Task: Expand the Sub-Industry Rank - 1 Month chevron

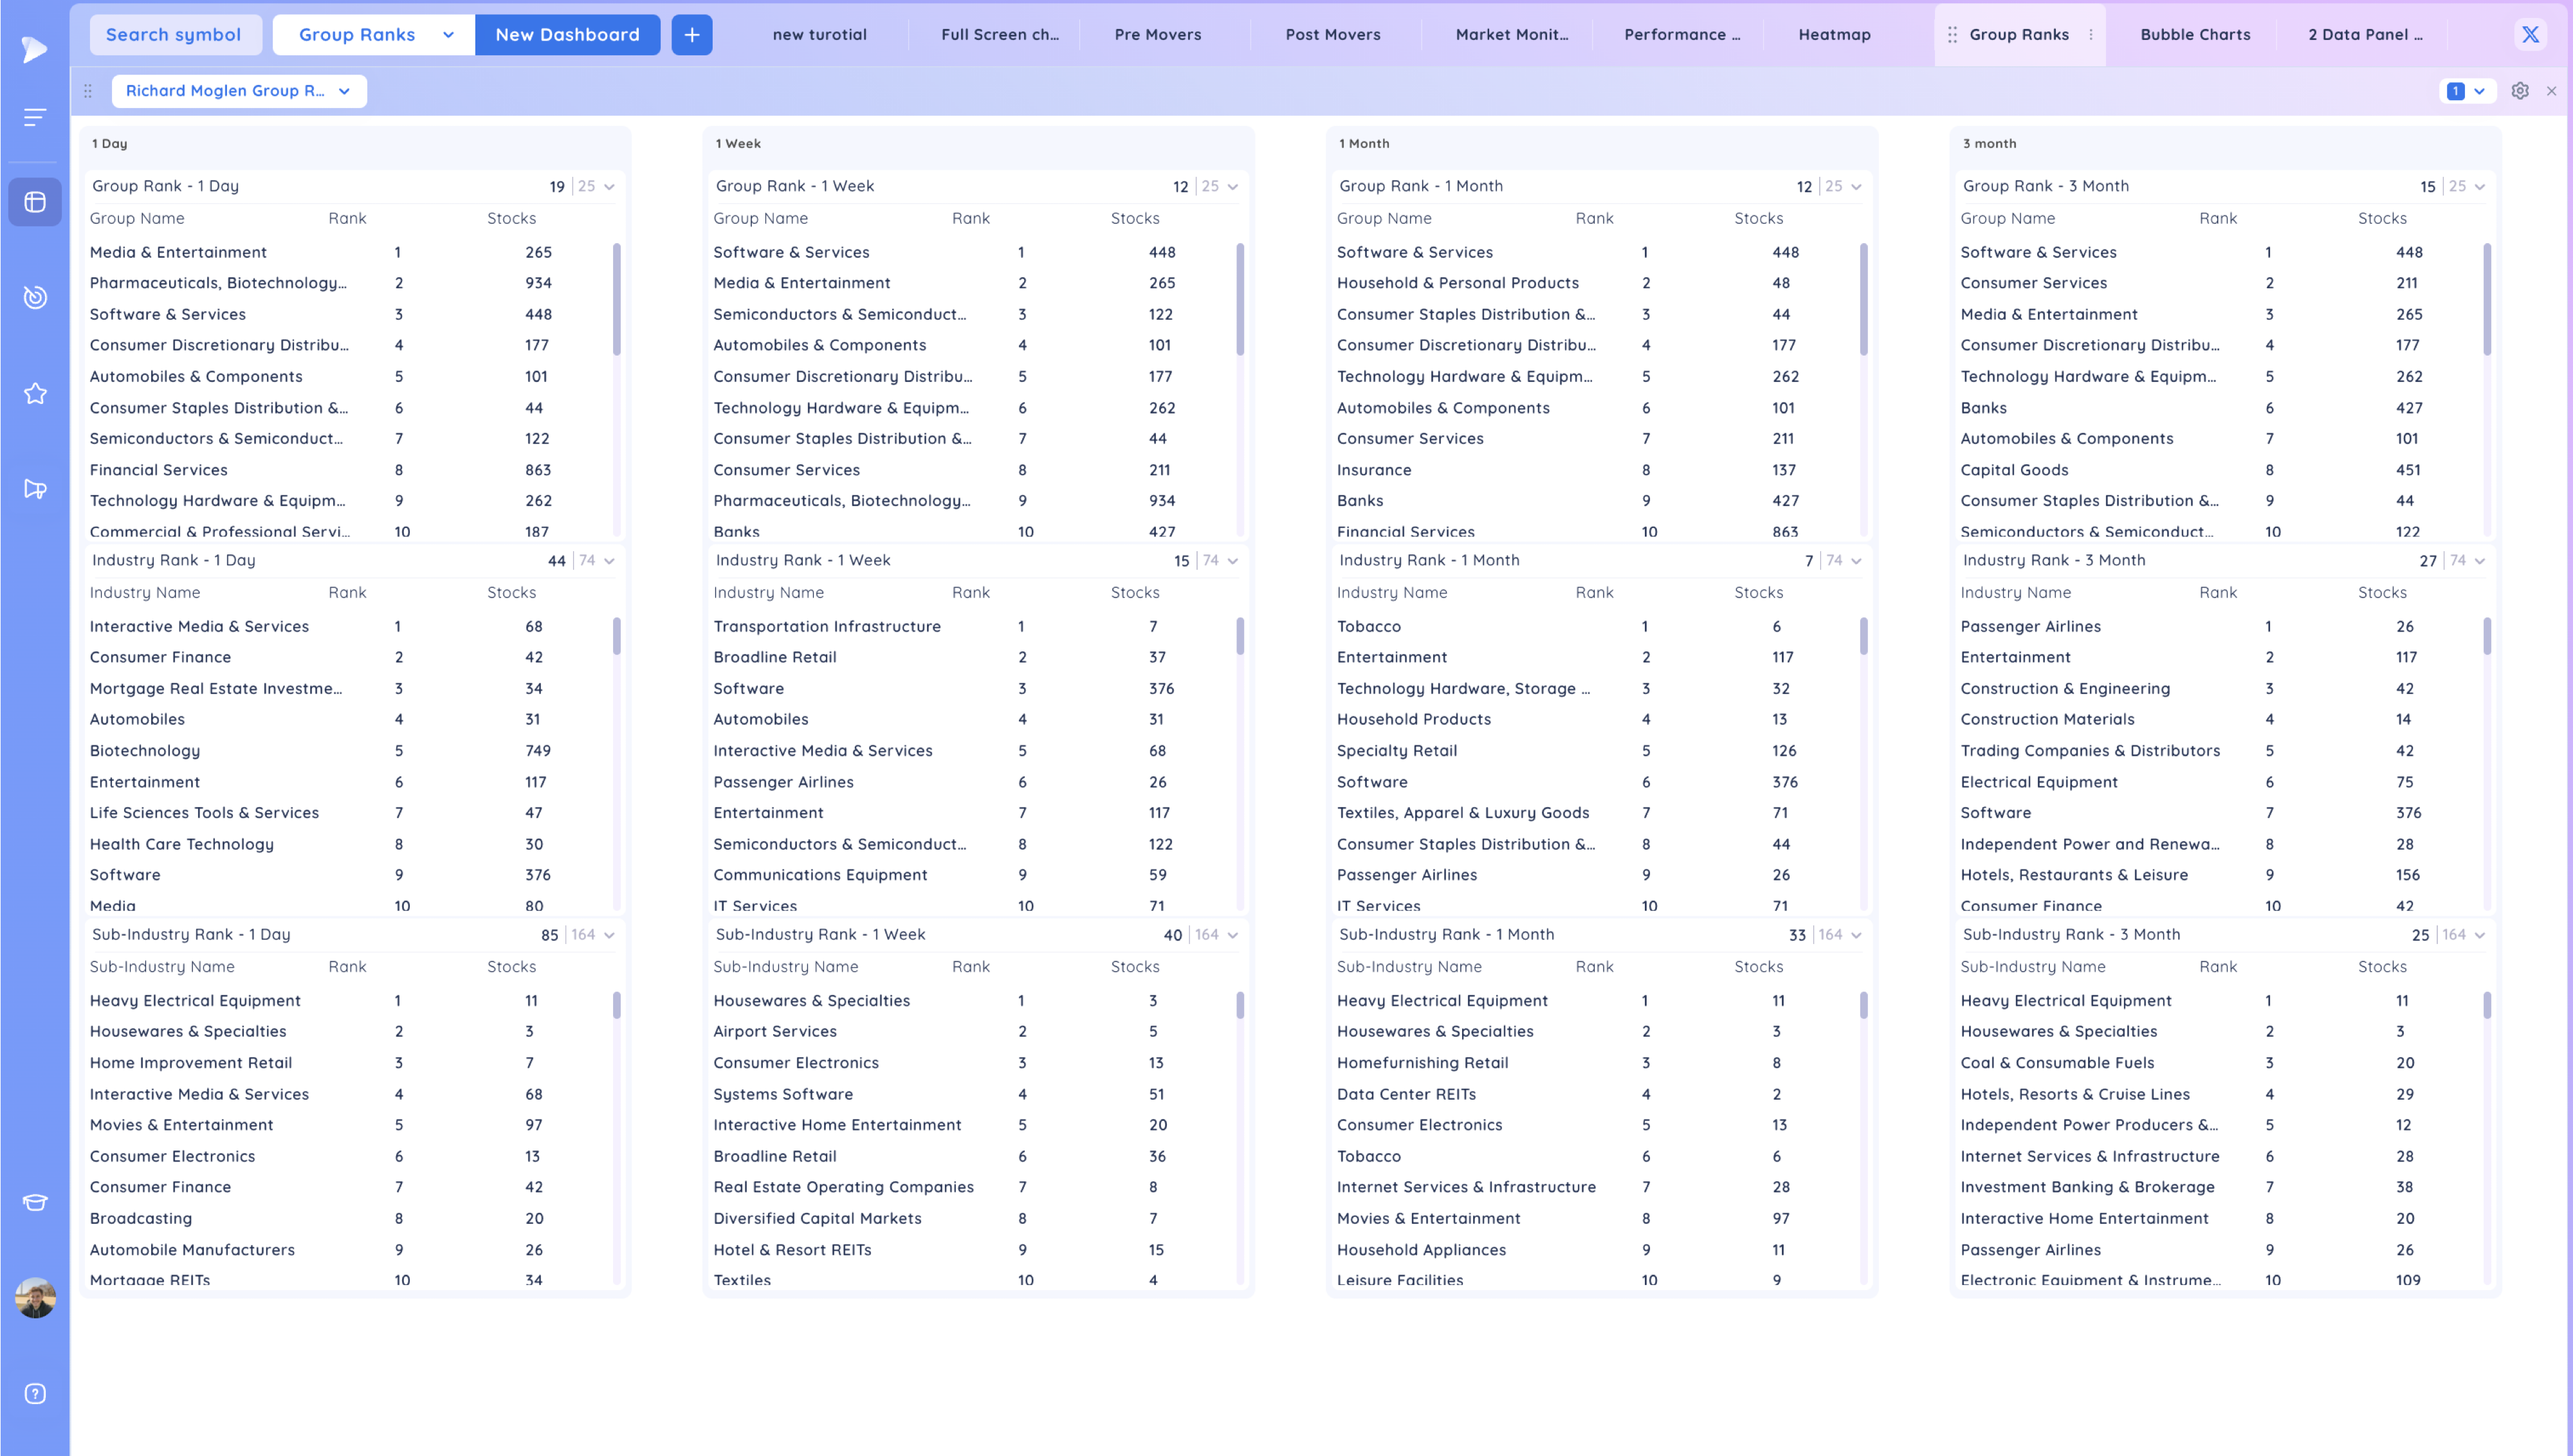Action: tap(1856, 935)
